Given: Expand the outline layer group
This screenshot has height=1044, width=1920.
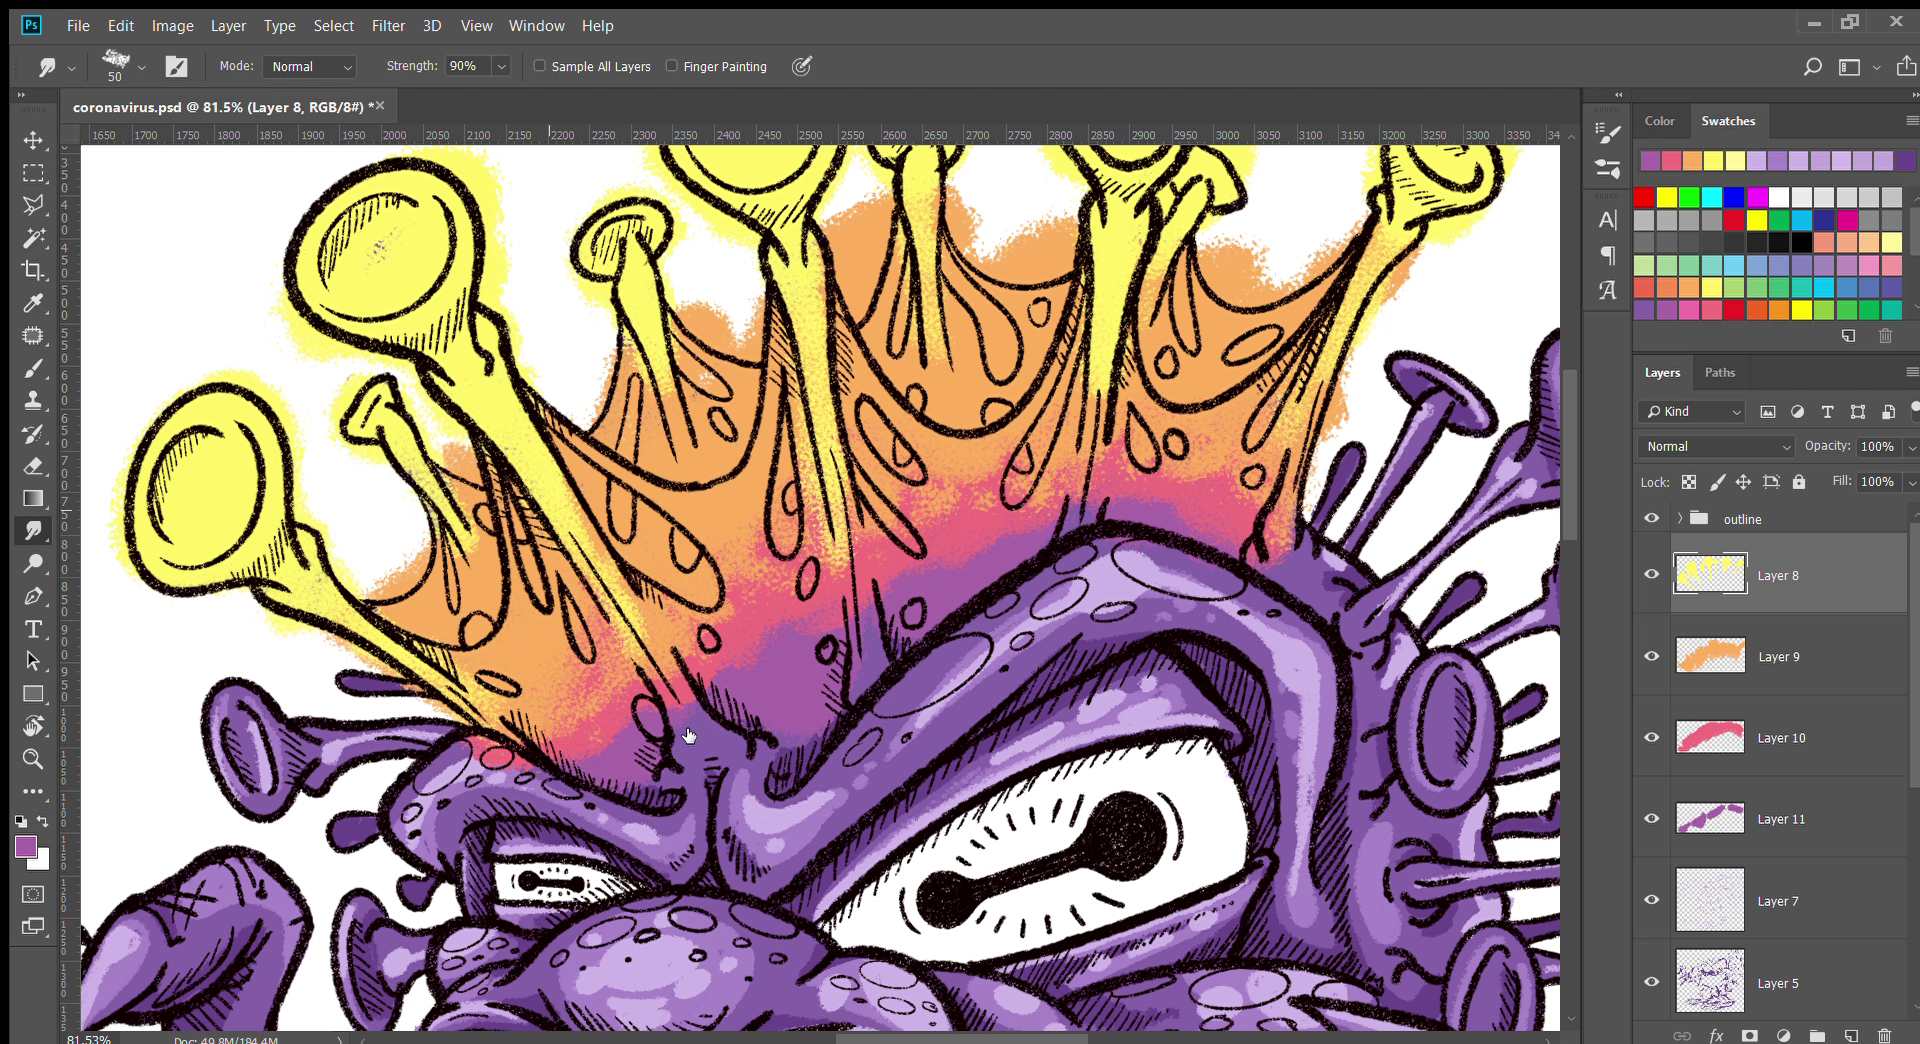Looking at the screenshot, I should pos(1680,518).
